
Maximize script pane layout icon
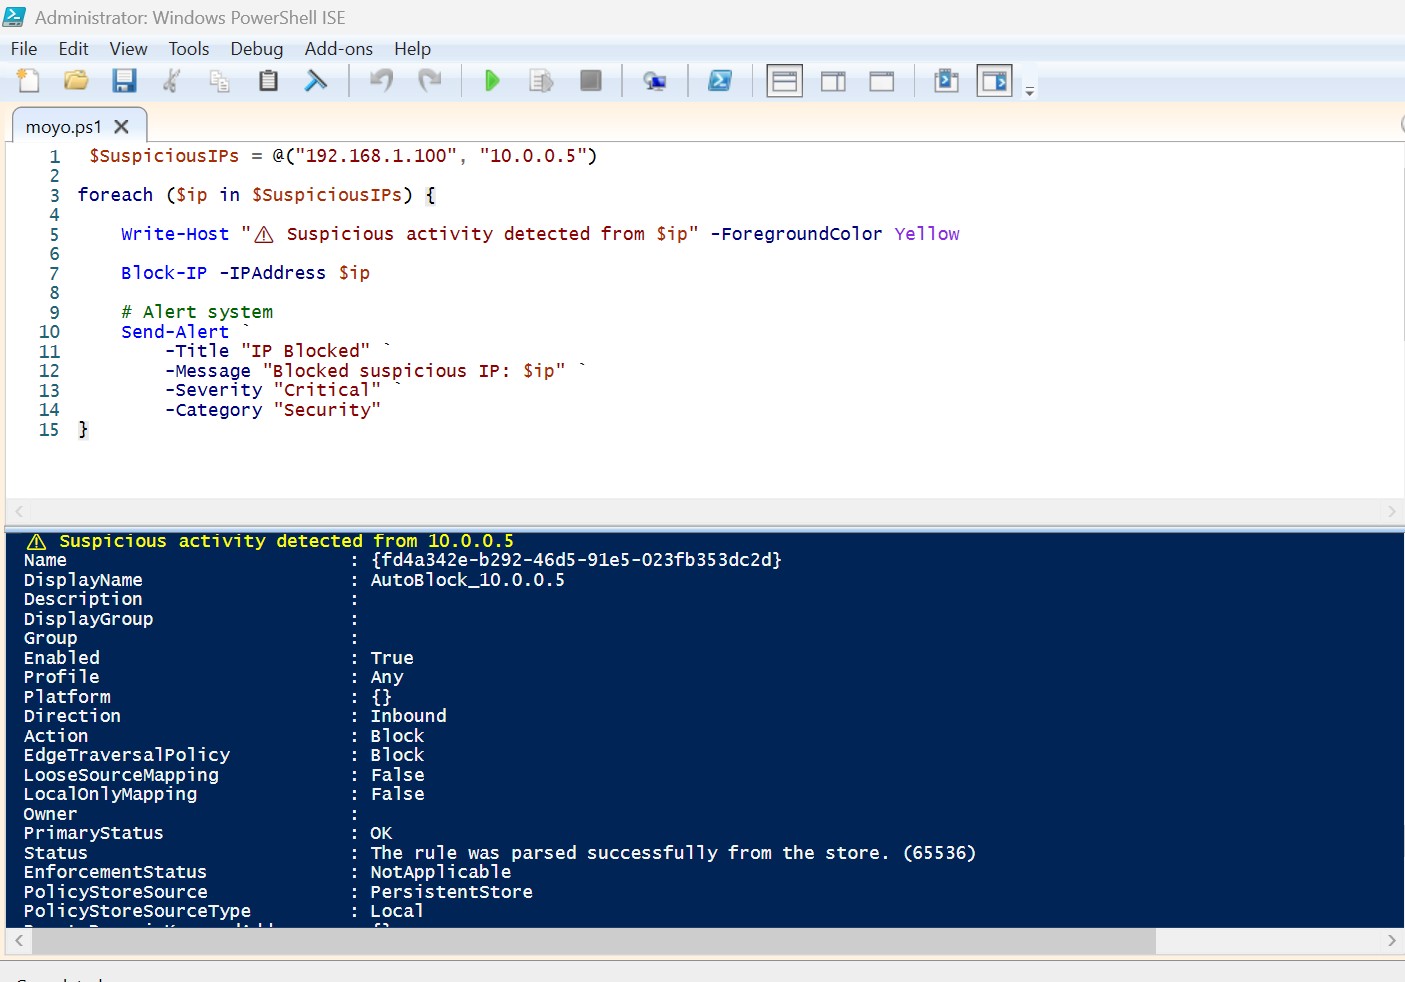[882, 81]
